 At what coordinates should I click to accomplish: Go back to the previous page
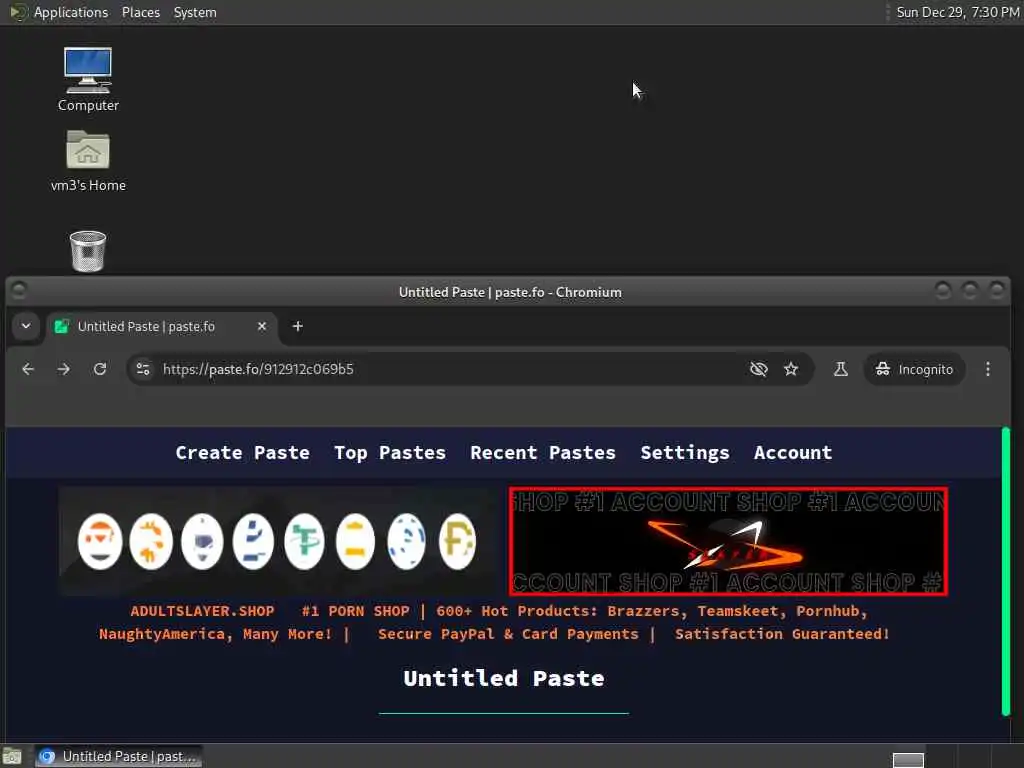[28, 370]
